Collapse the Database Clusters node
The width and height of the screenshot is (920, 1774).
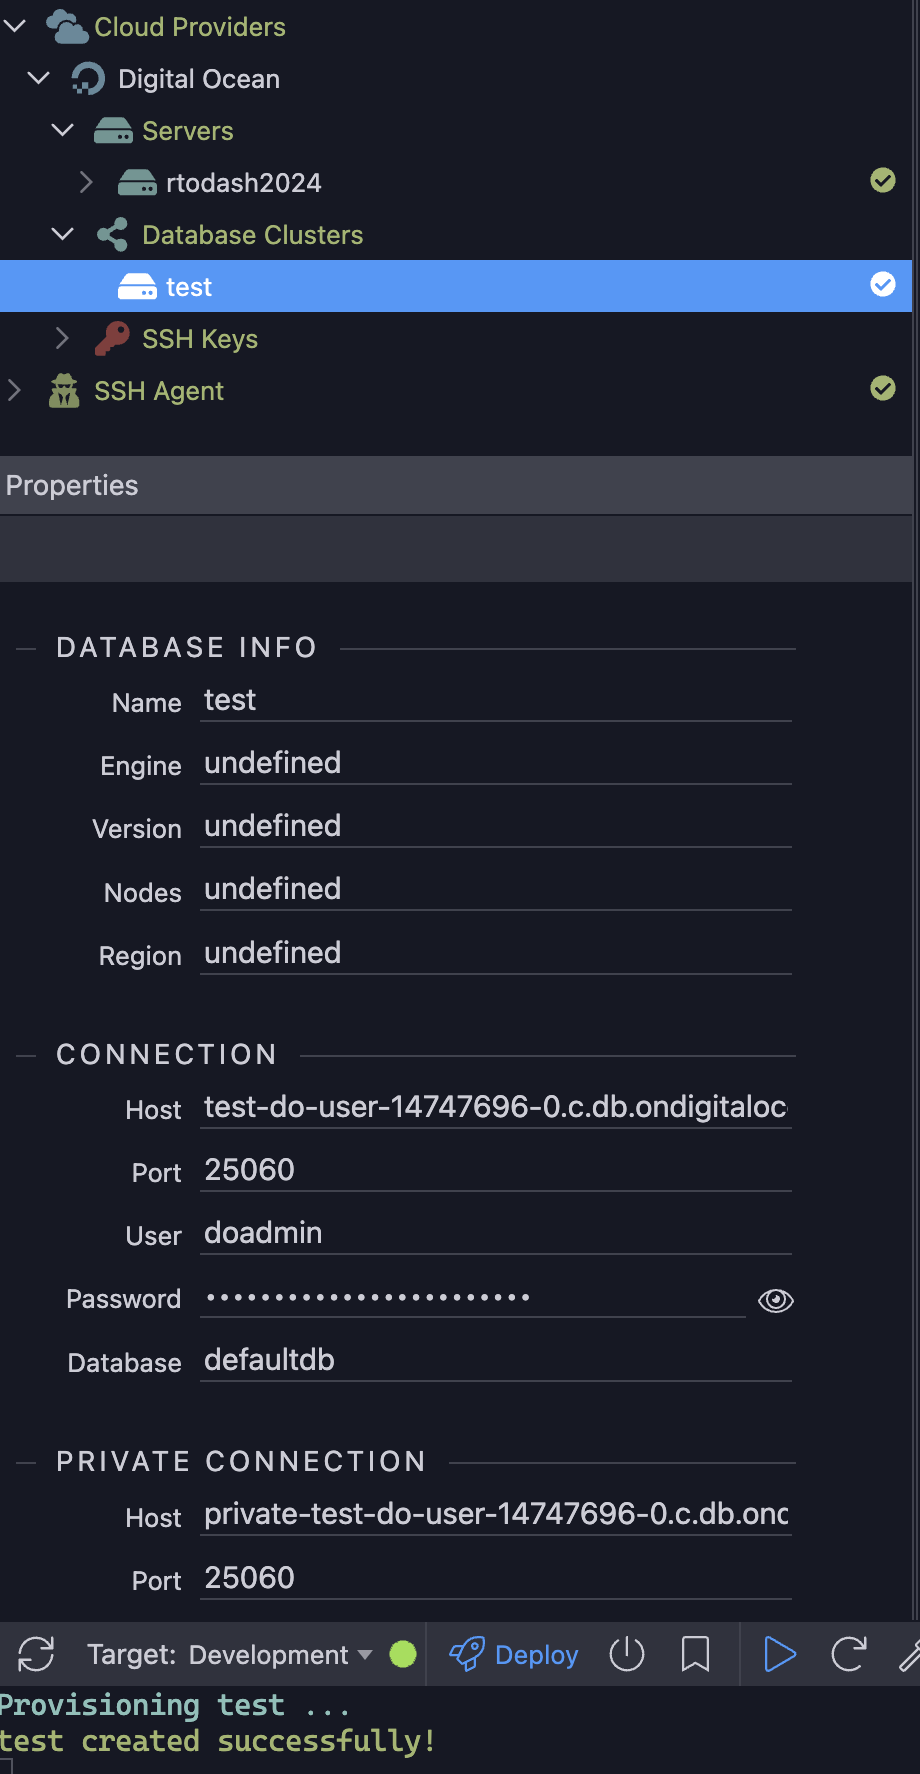click(x=63, y=234)
